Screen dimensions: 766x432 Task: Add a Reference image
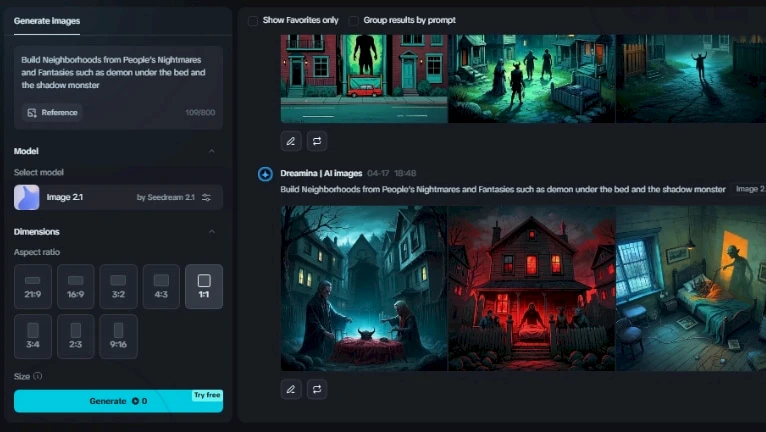pyautogui.click(x=52, y=112)
